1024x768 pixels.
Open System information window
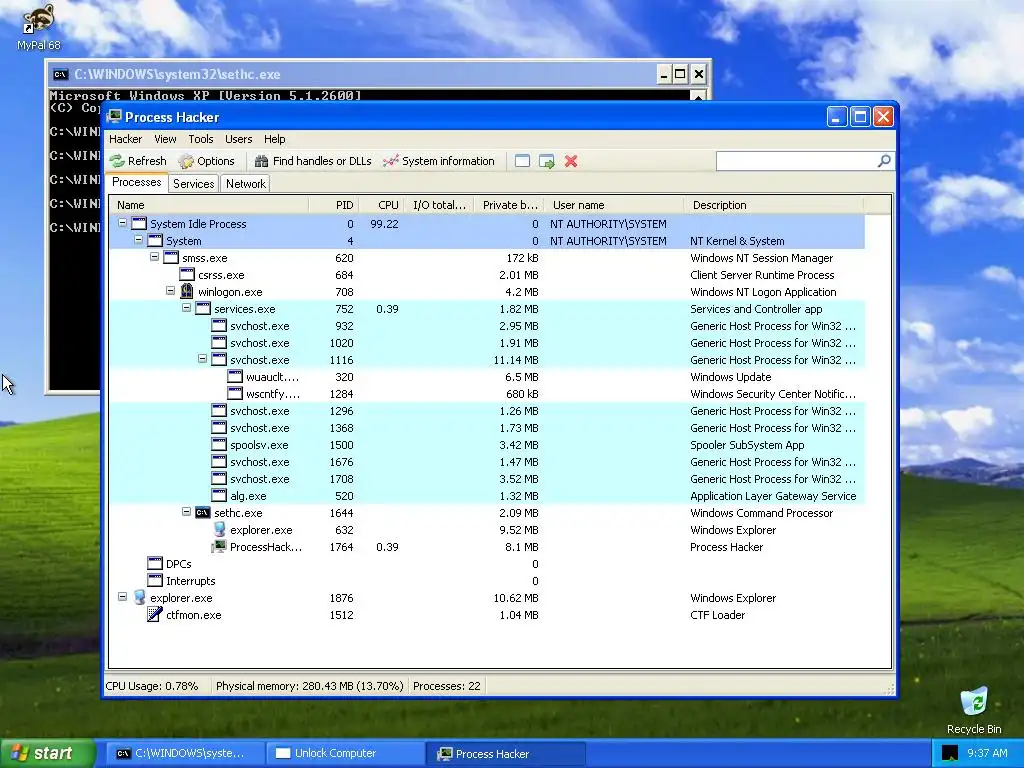pyautogui.click(x=439, y=161)
